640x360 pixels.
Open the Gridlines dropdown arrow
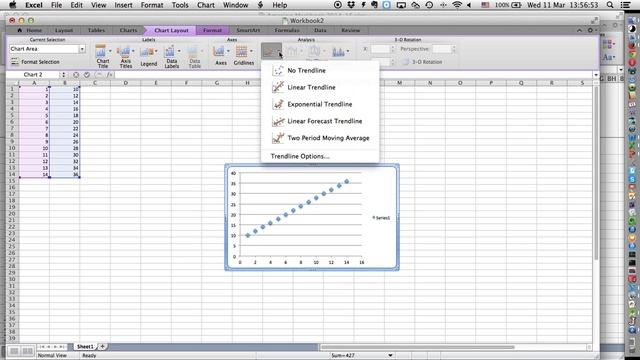[251, 51]
